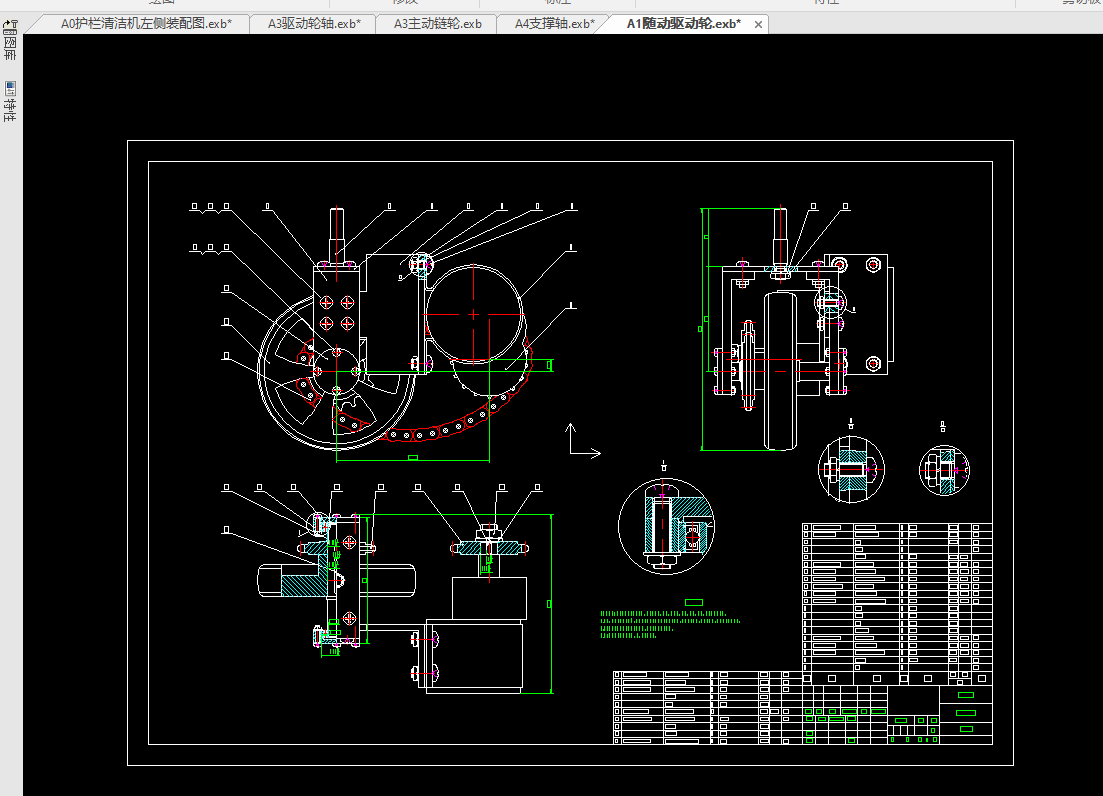The width and height of the screenshot is (1103, 796).
Task: Select the active A1随动驱动轮.exb tab
Action: (683, 24)
